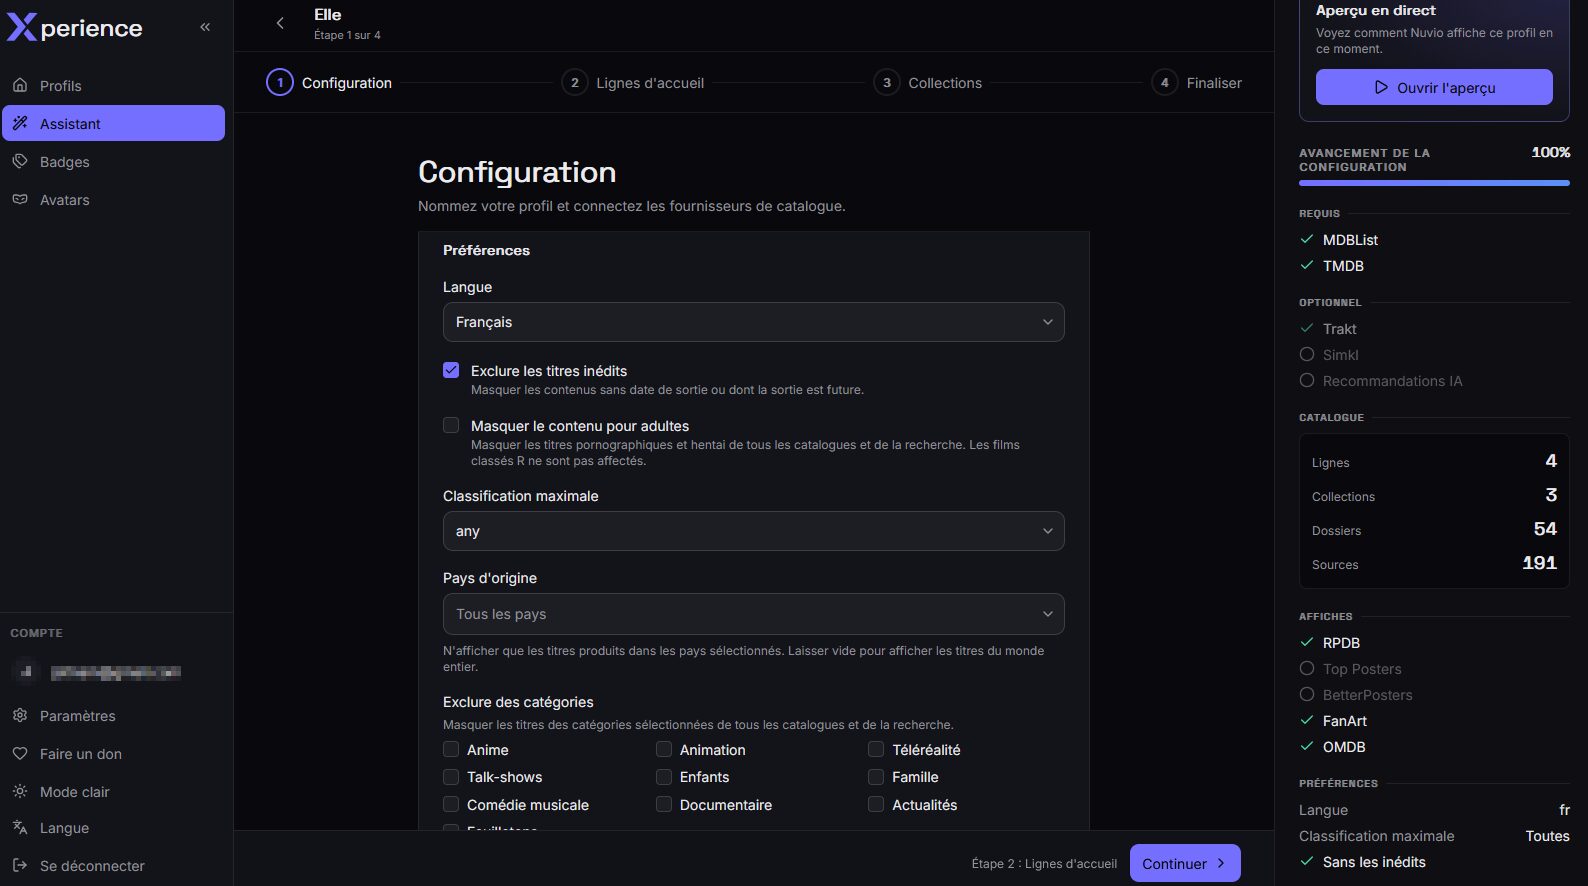Open Assistant in the sidebar

coord(113,123)
